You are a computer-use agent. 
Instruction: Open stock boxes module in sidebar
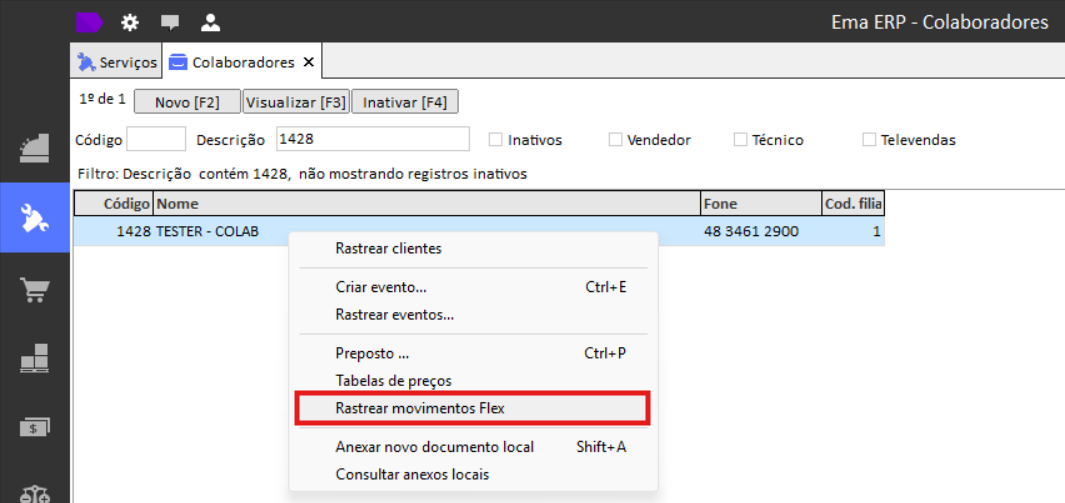35,358
